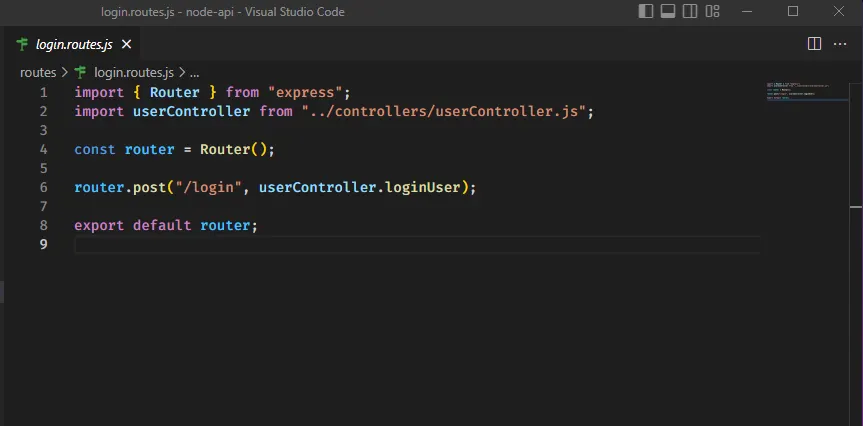Viewport: 863px width, 426px height.
Task: Open the editor more actions ellipsis
Action: click(x=840, y=44)
